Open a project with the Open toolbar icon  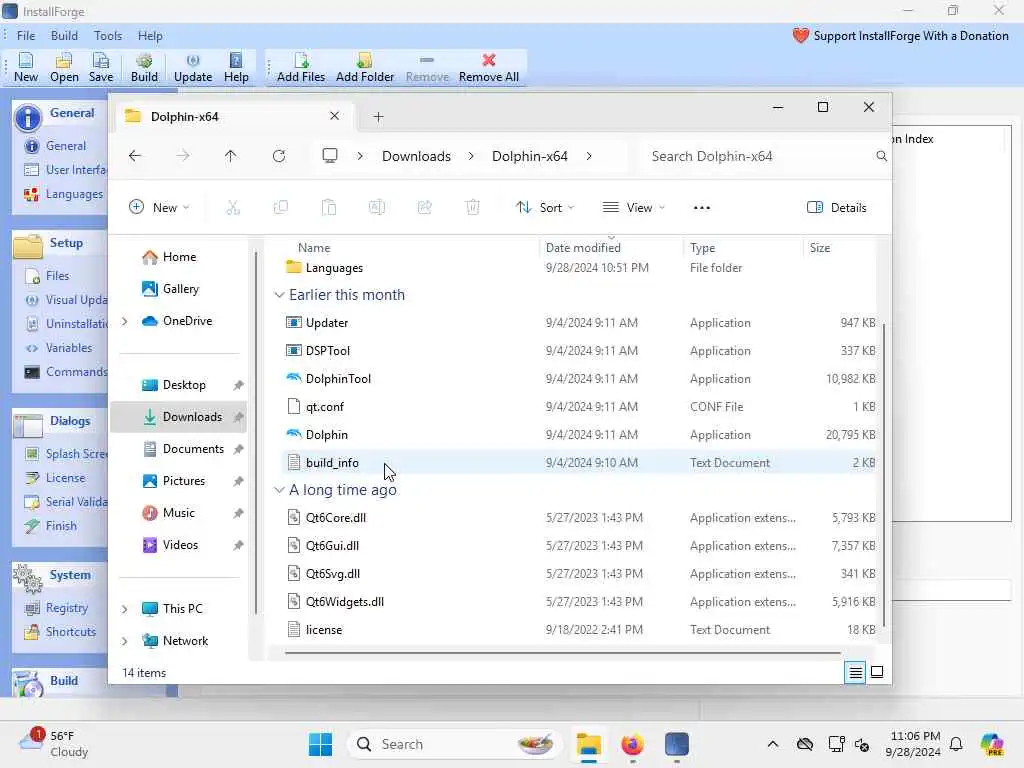(x=64, y=67)
